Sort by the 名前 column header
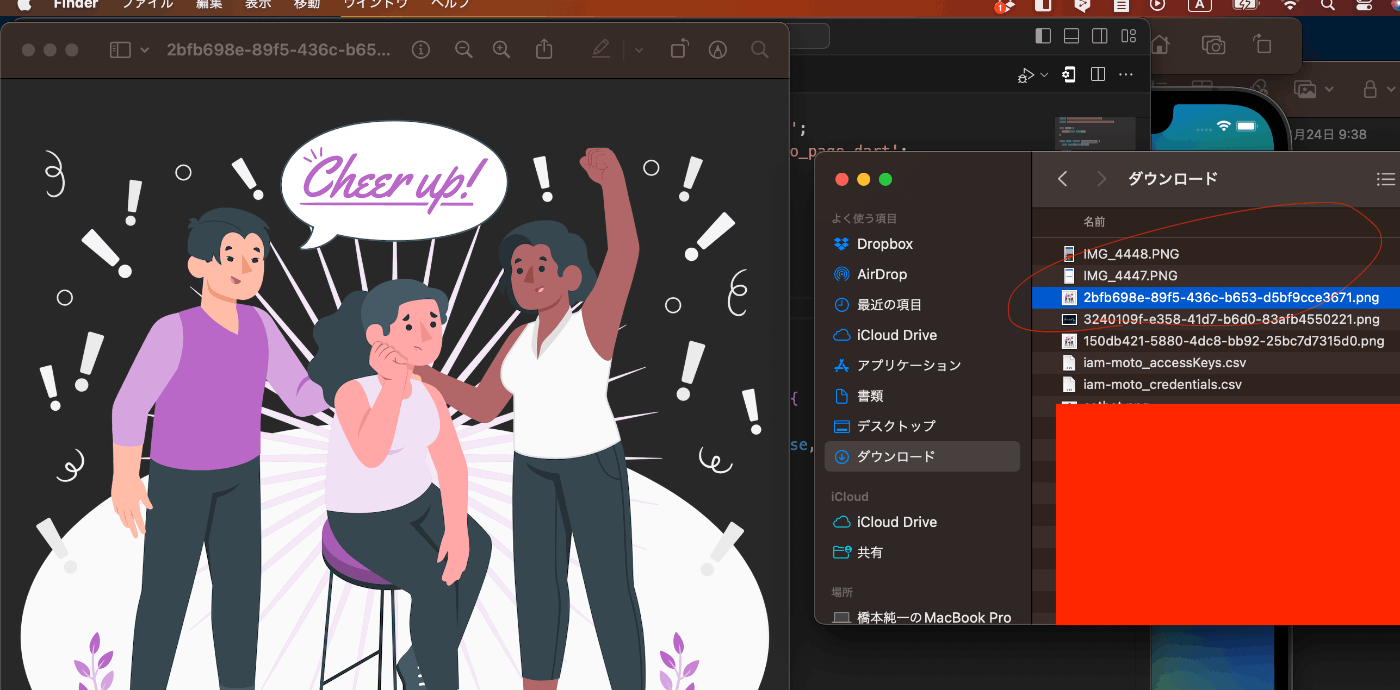This screenshot has height=690, width=1400. 1094,222
